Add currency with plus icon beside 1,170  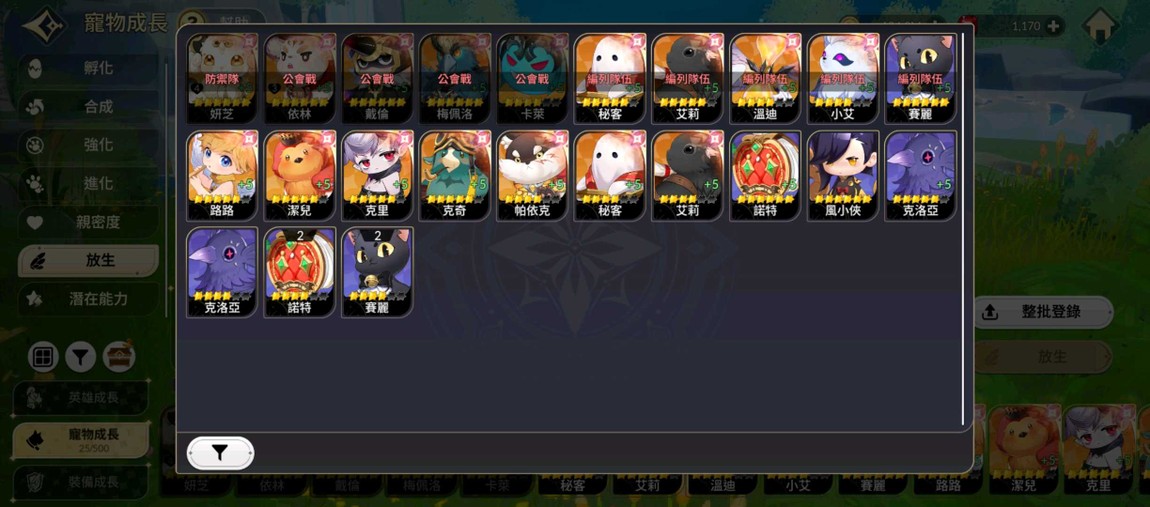pyautogui.click(x=1054, y=26)
